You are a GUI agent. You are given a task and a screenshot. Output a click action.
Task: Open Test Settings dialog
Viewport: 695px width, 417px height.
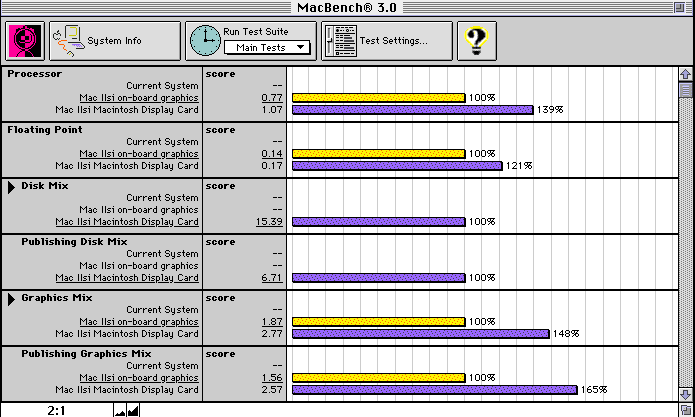coord(387,41)
